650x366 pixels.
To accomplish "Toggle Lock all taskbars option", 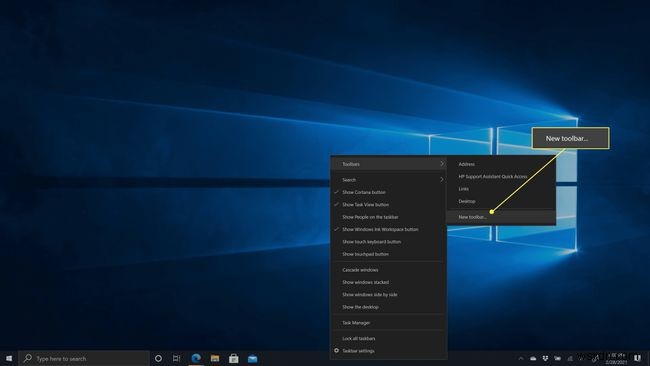I will (388, 338).
